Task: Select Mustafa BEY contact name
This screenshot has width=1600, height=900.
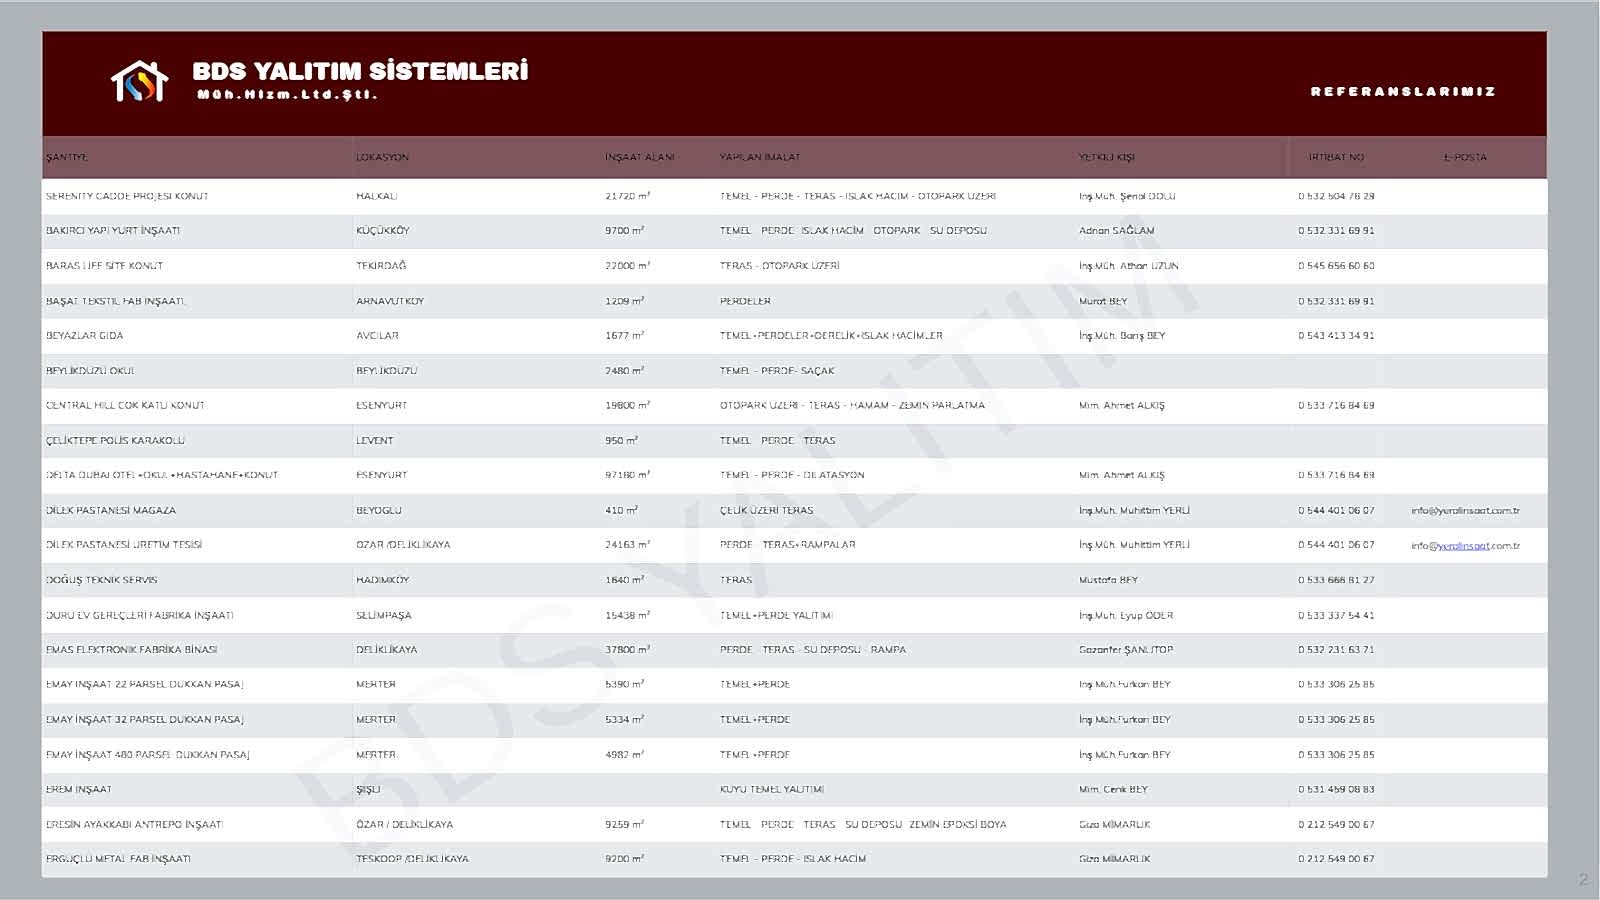Action: pos(1108,580)
